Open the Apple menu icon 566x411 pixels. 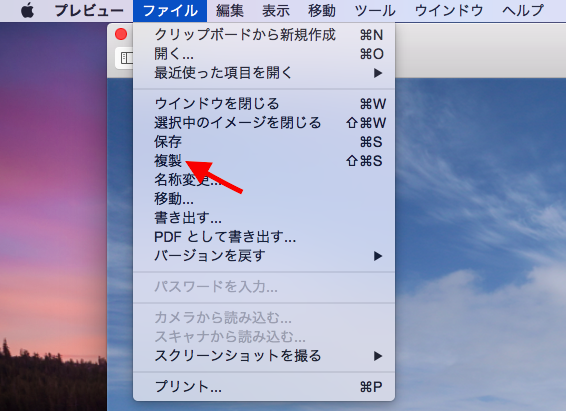pyautogui.click(x=27, y=10)
